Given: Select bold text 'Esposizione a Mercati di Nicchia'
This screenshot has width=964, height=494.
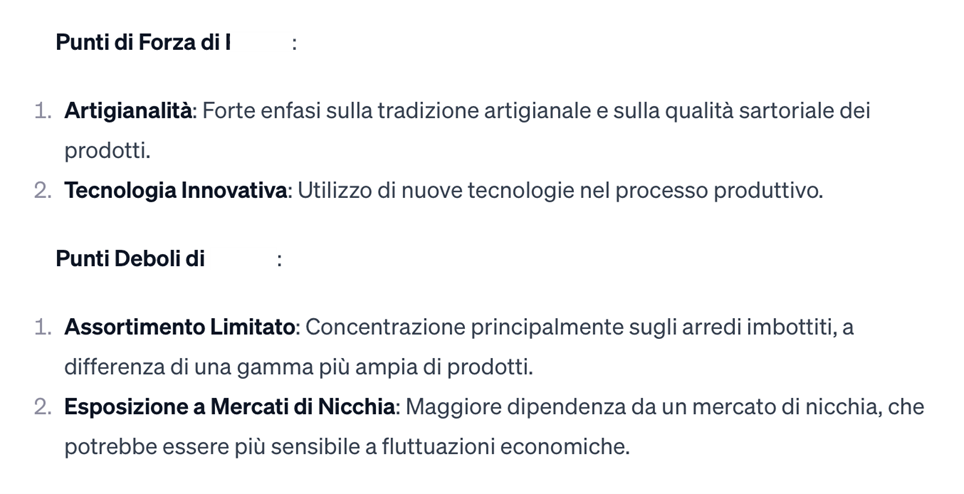Looking at the screenshot, I should point(230,407).
